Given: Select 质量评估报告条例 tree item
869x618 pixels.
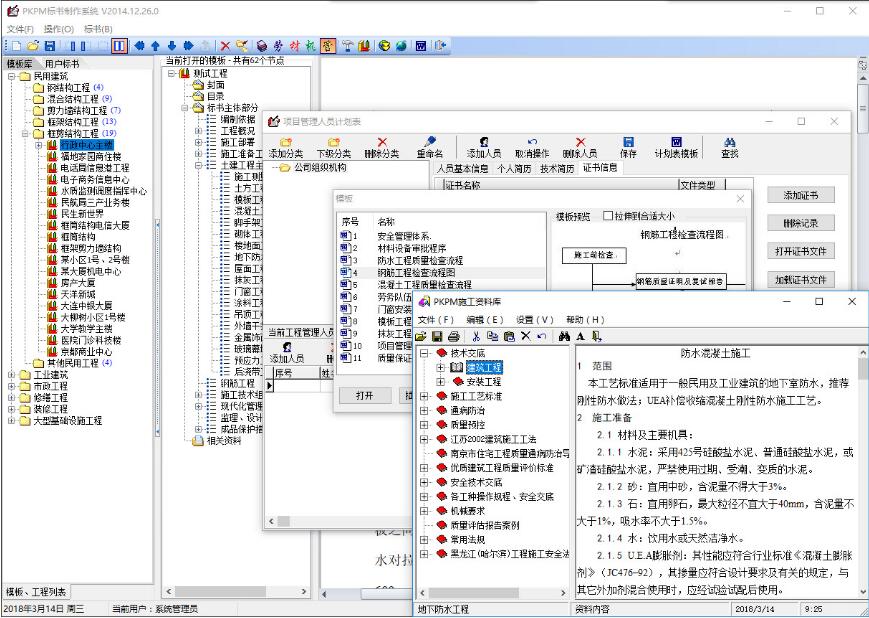Looking at the screenshot, I should click(485, 525).
